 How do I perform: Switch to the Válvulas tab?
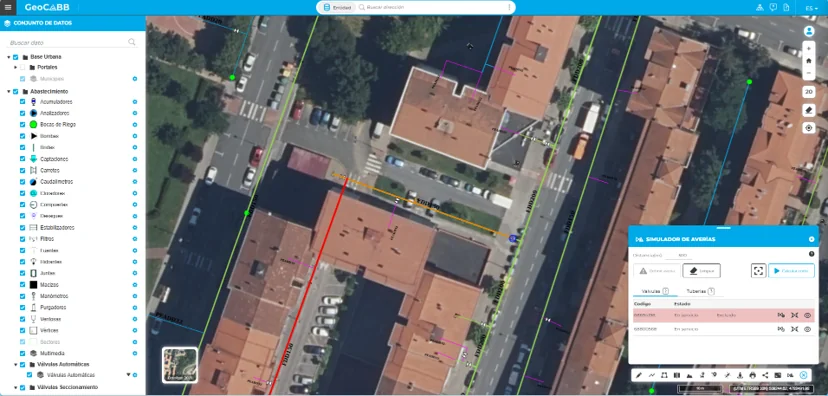click(655, 291)
